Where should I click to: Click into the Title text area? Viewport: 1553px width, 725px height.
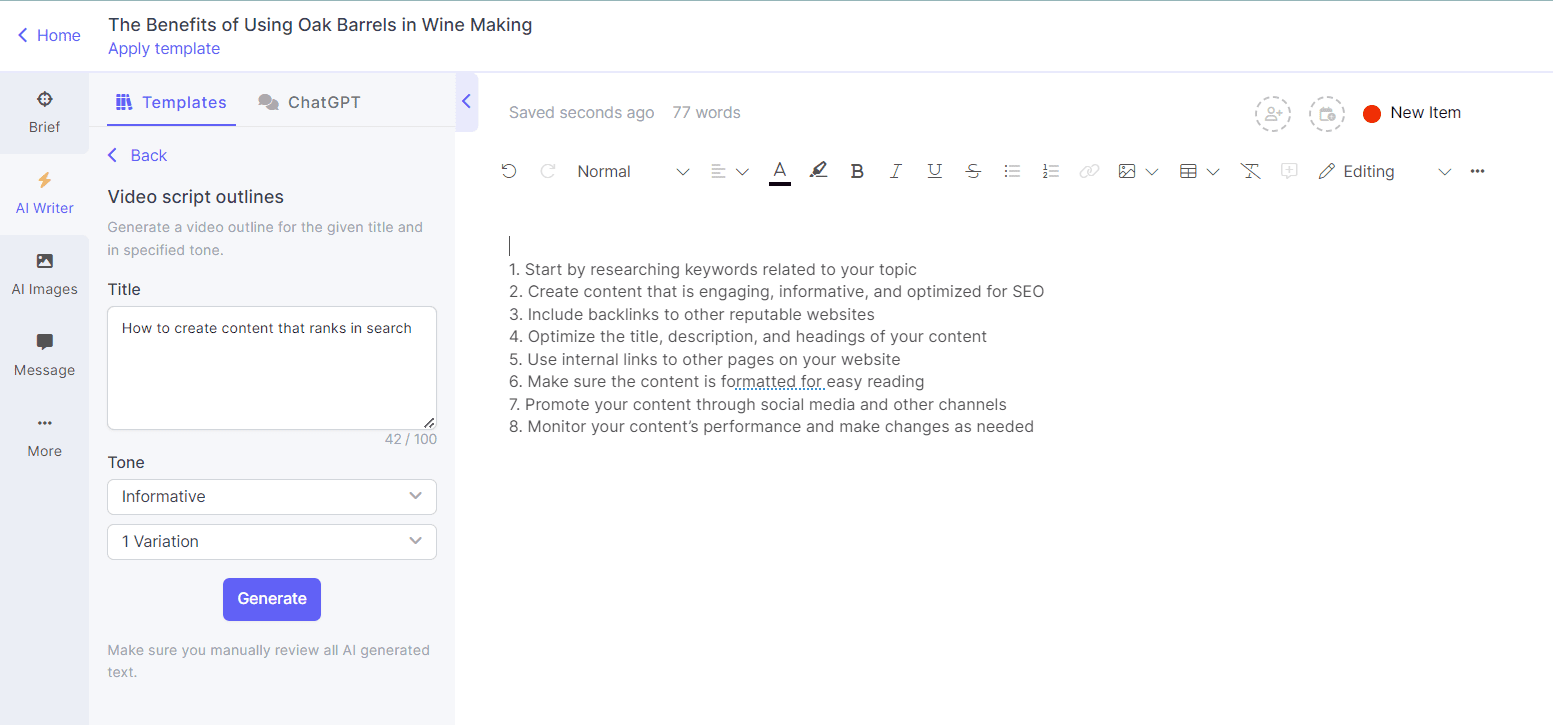272,368
